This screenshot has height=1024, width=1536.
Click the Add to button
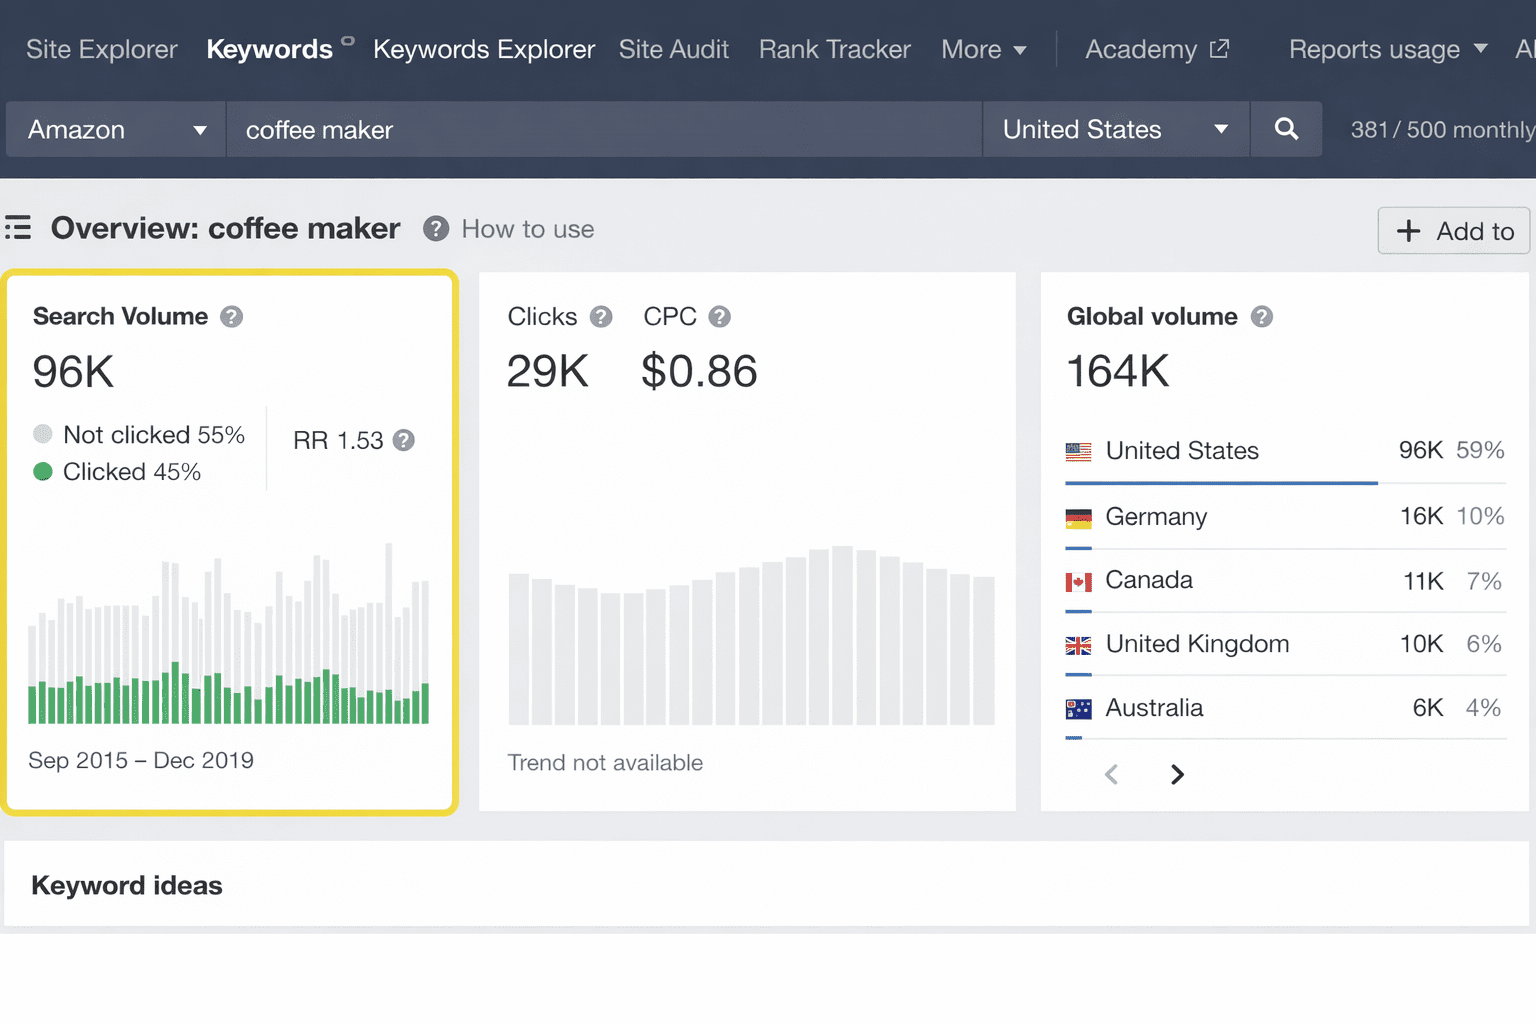coord(1454,231)
